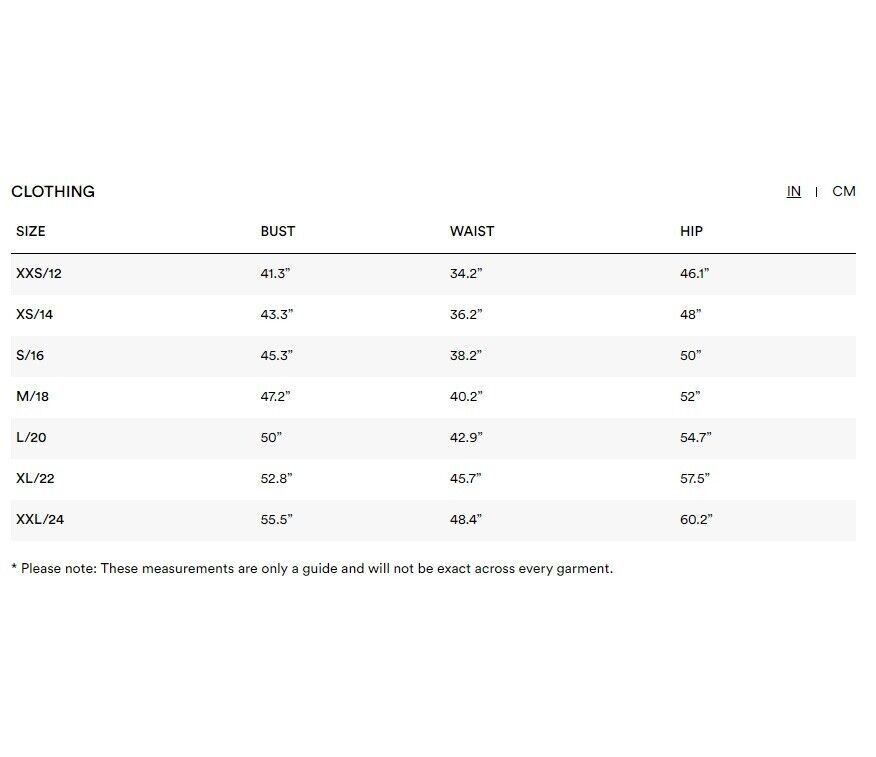This screenshot has height=757, width=876.
Task: Select the XXL/24 size row
Action: 40,519
